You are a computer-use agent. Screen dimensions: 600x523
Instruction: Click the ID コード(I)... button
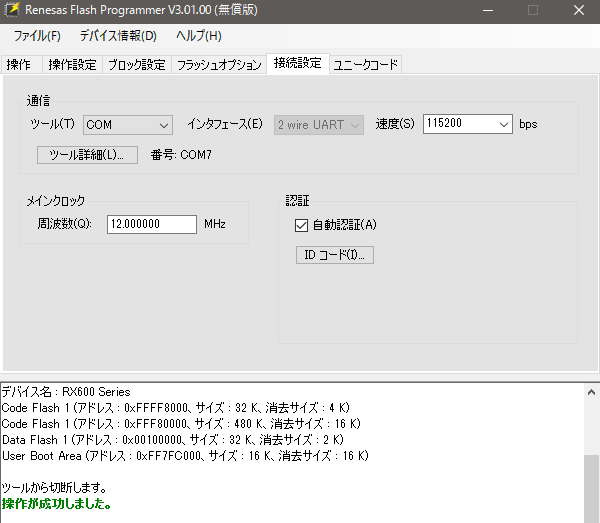click(335, 255)
